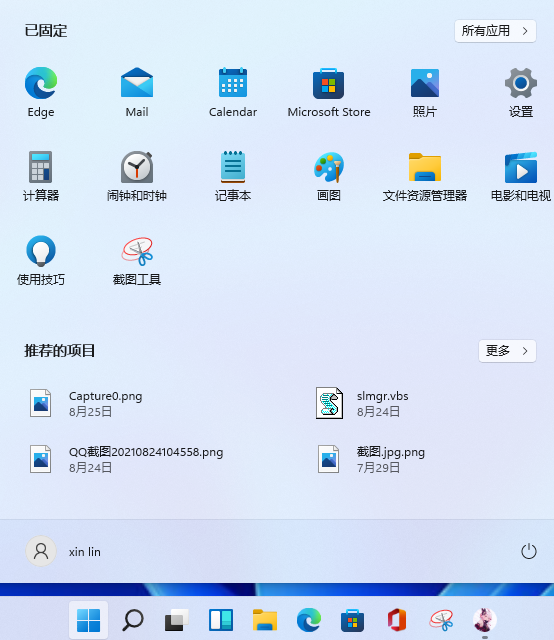
Task: Open the power options button
Action: point(529,551)
